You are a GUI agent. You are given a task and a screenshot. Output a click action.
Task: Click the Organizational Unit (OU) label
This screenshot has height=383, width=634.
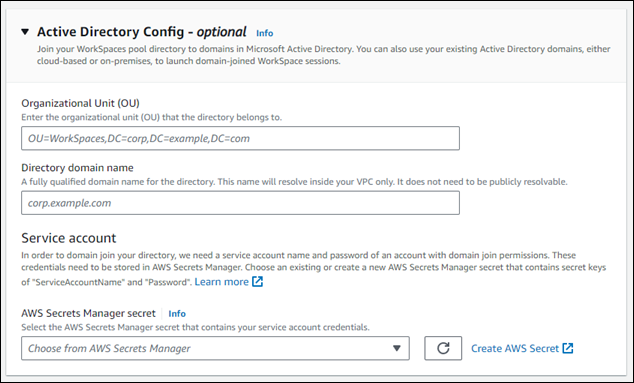click(80, 104)
